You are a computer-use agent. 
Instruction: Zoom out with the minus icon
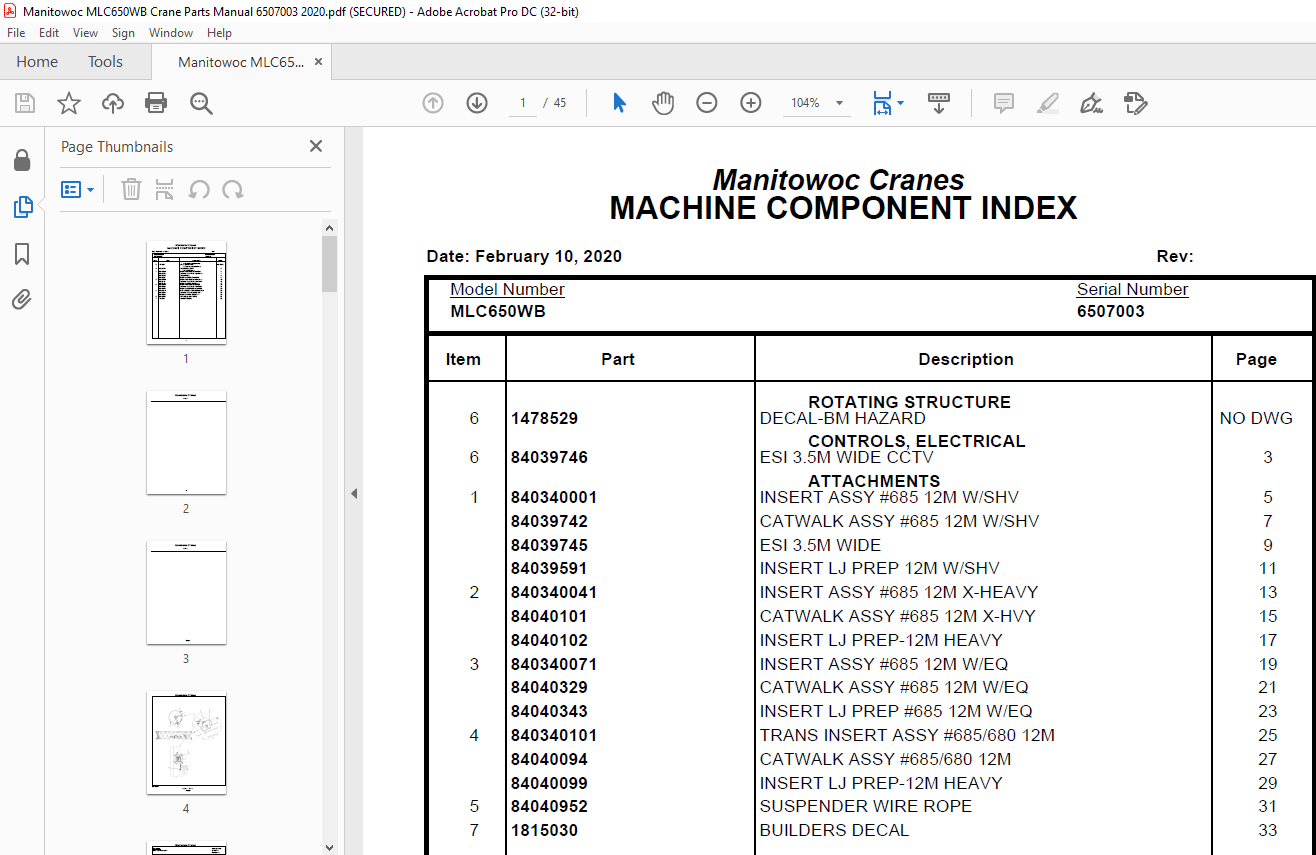click(707, 103)
